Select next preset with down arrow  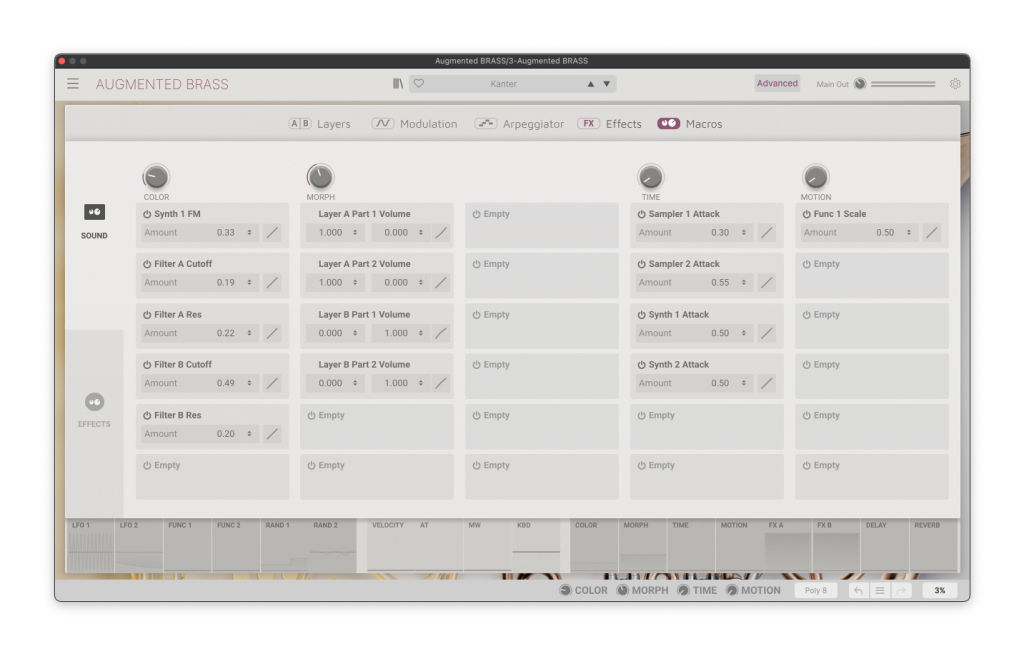tap(607, 84)
